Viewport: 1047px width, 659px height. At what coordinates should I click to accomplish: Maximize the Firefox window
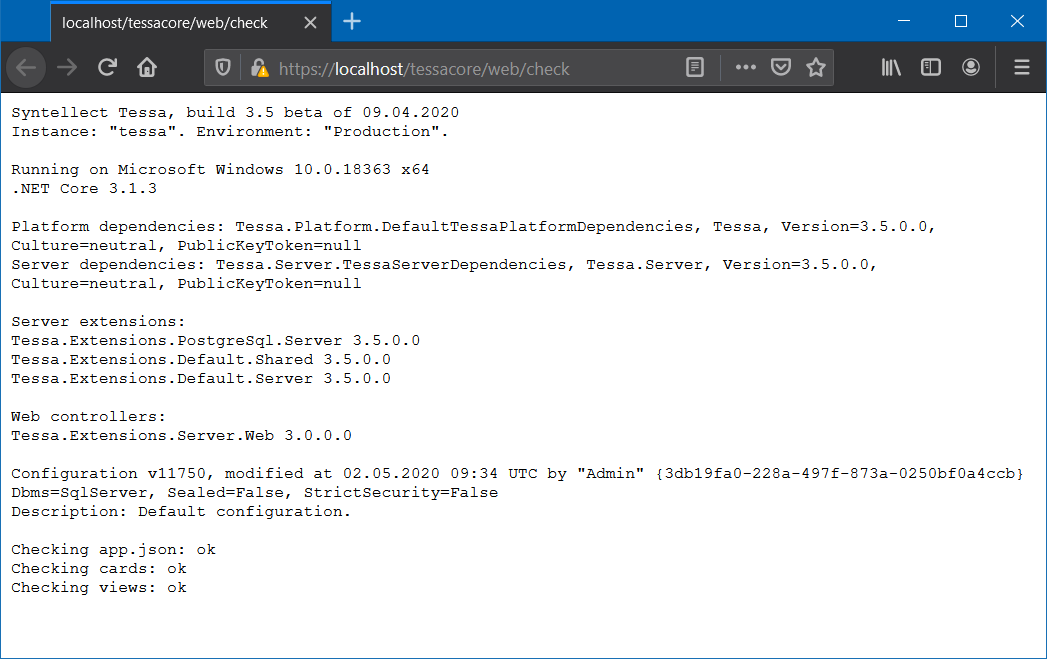click(x=961, y=21)
